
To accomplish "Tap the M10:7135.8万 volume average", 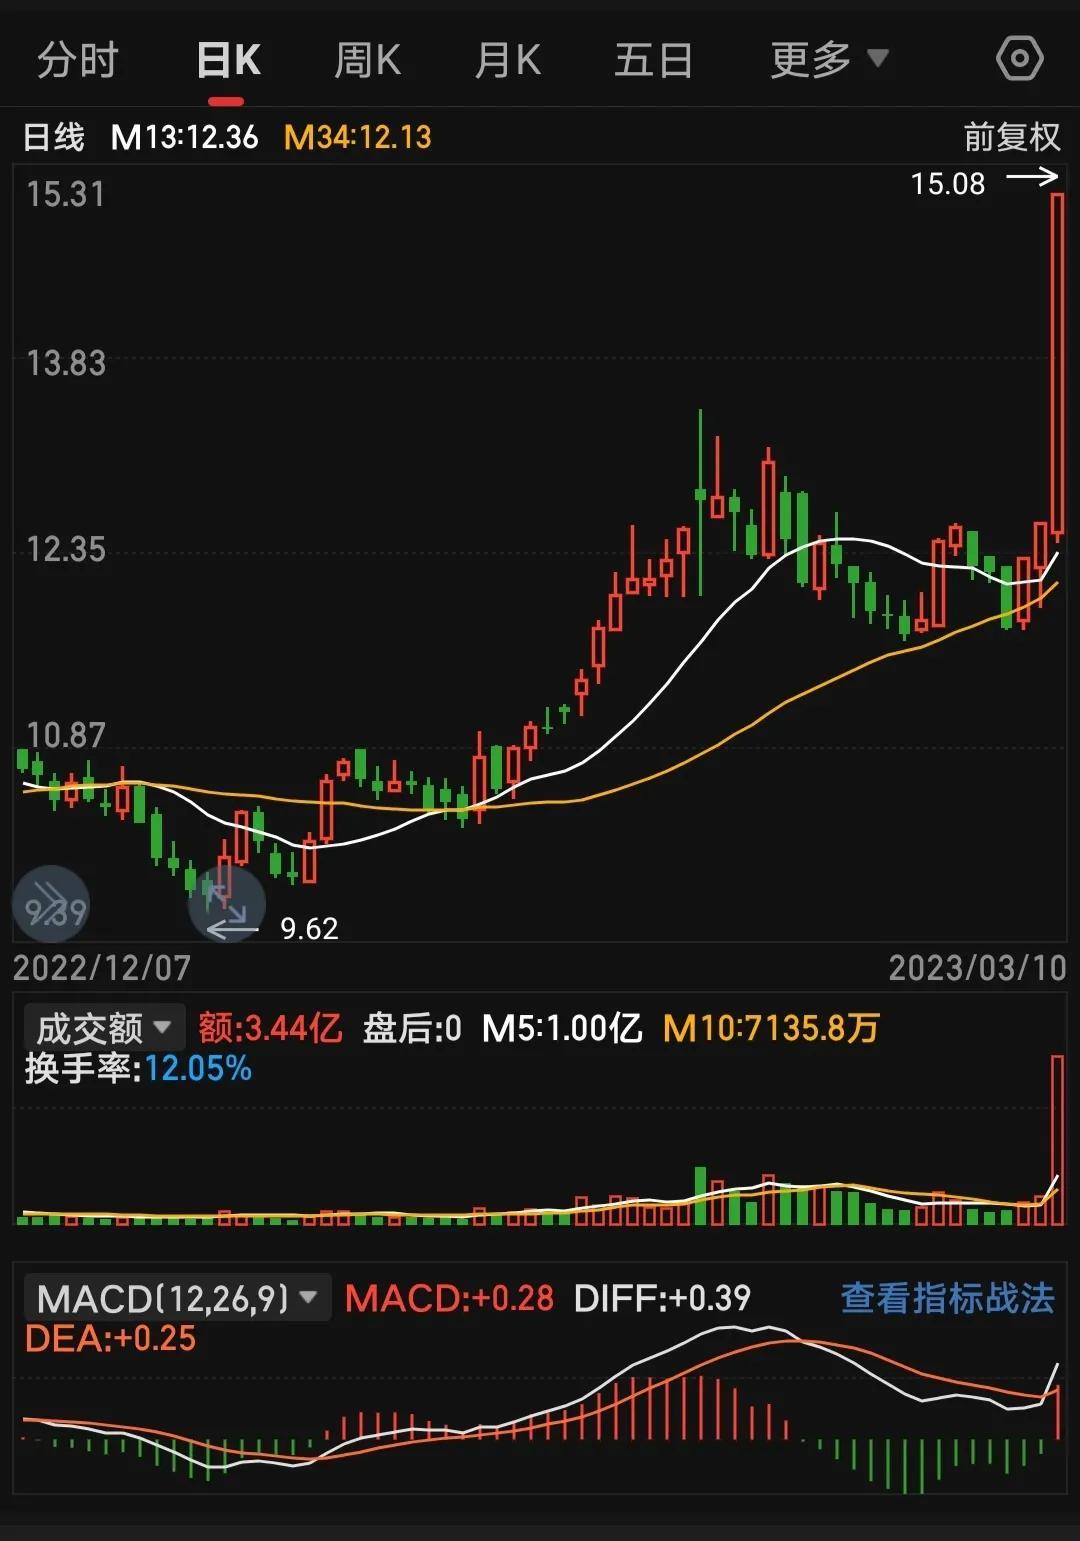I will [x=771, y=1028].
